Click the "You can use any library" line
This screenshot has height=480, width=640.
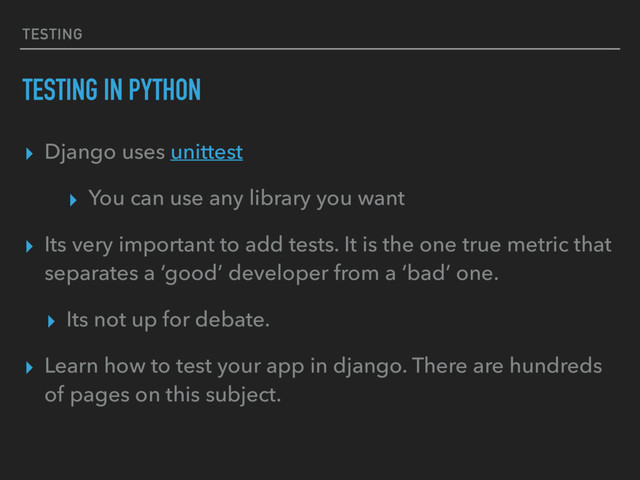(x=246, y=199)
